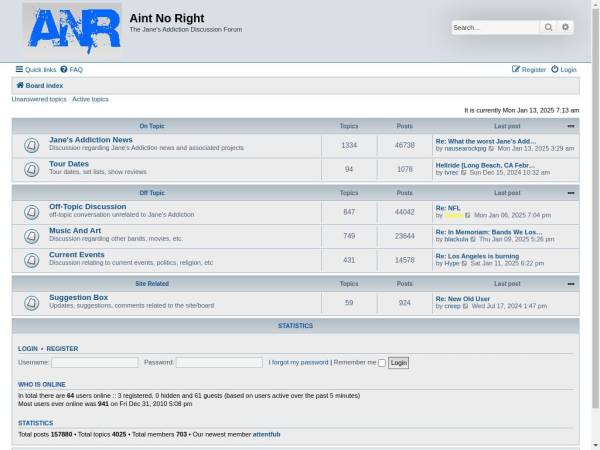Open advanced search gear icon

point(566,28)
